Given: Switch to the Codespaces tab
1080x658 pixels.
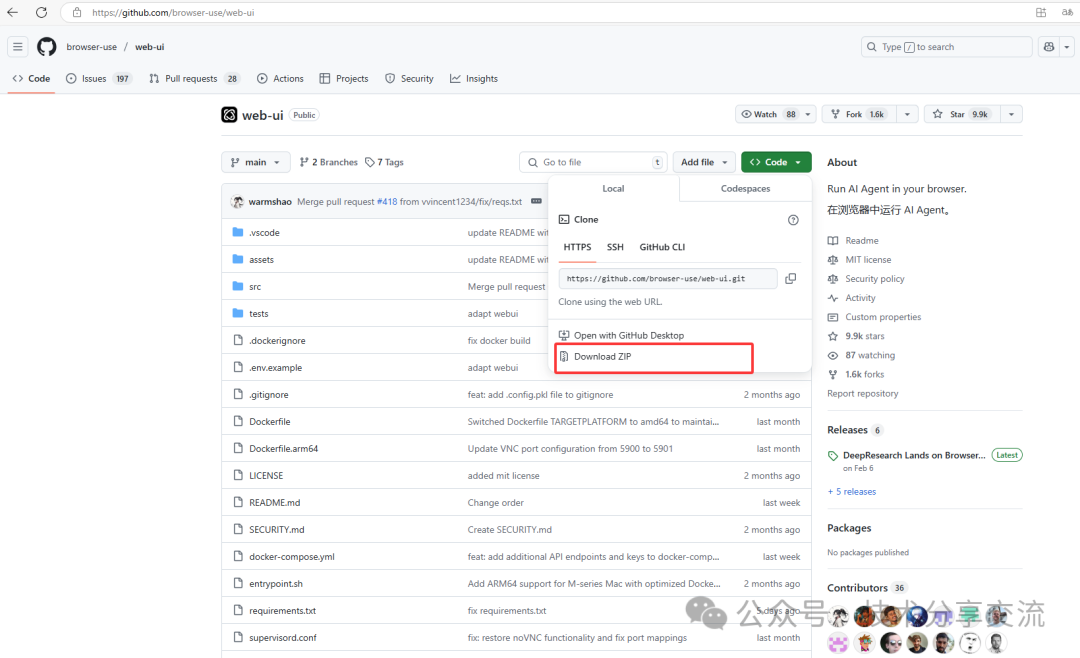Looking at the screenshot, I should click(x=745, y=188).
